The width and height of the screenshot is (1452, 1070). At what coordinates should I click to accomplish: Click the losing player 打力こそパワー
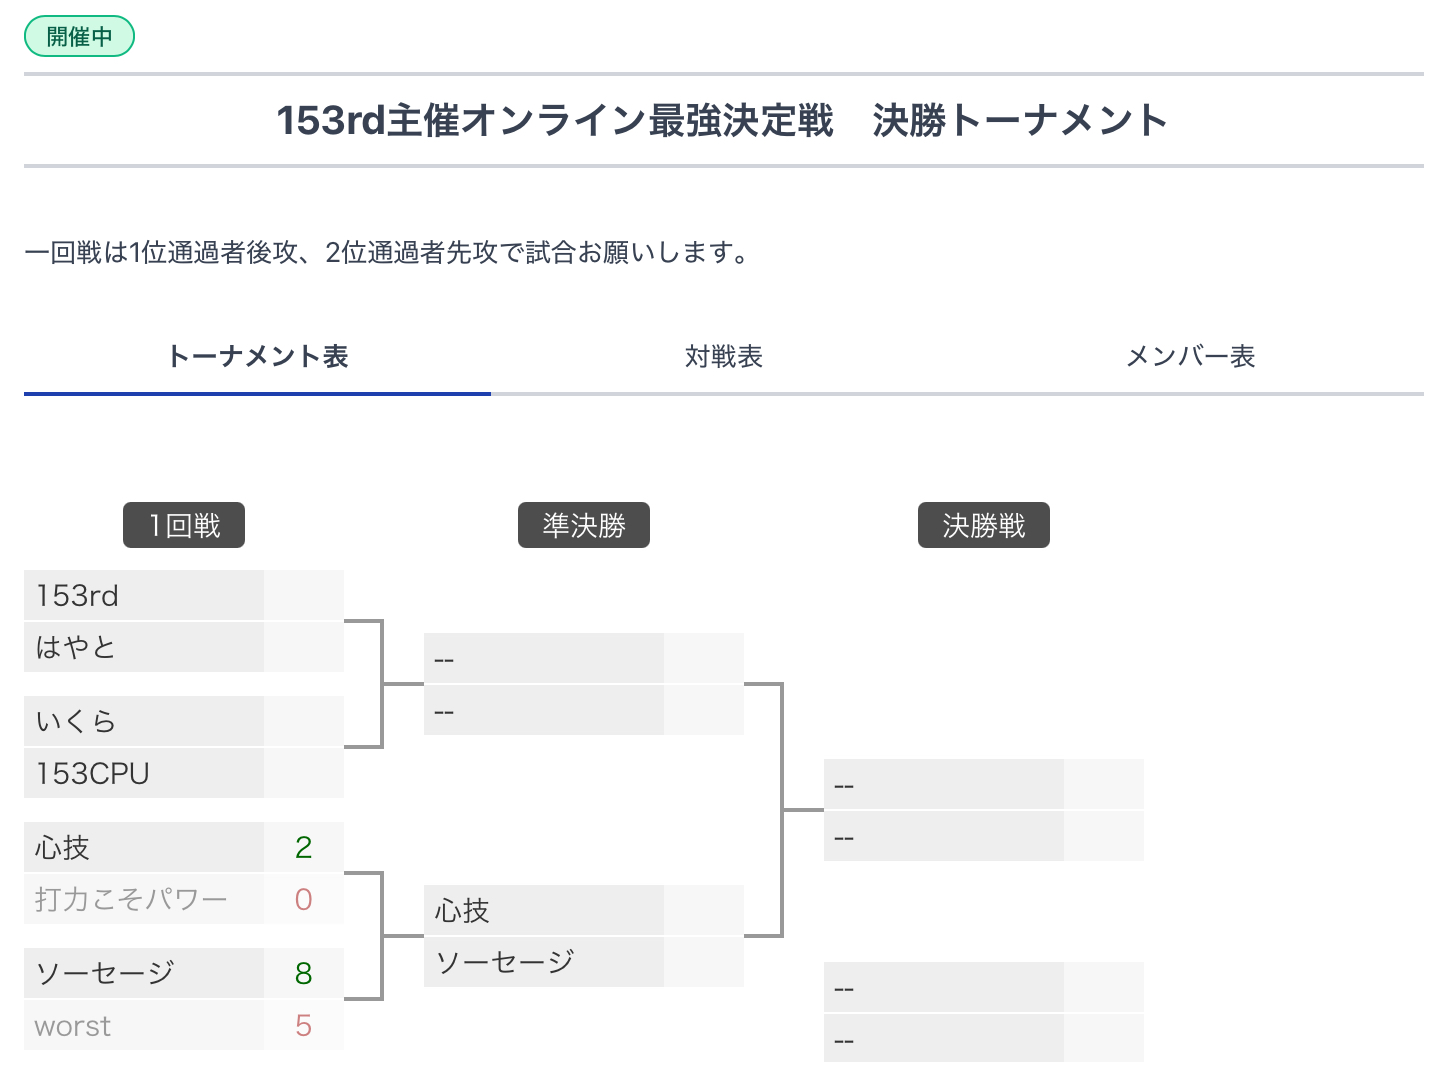pyautogui.click(x=144, y=899)
